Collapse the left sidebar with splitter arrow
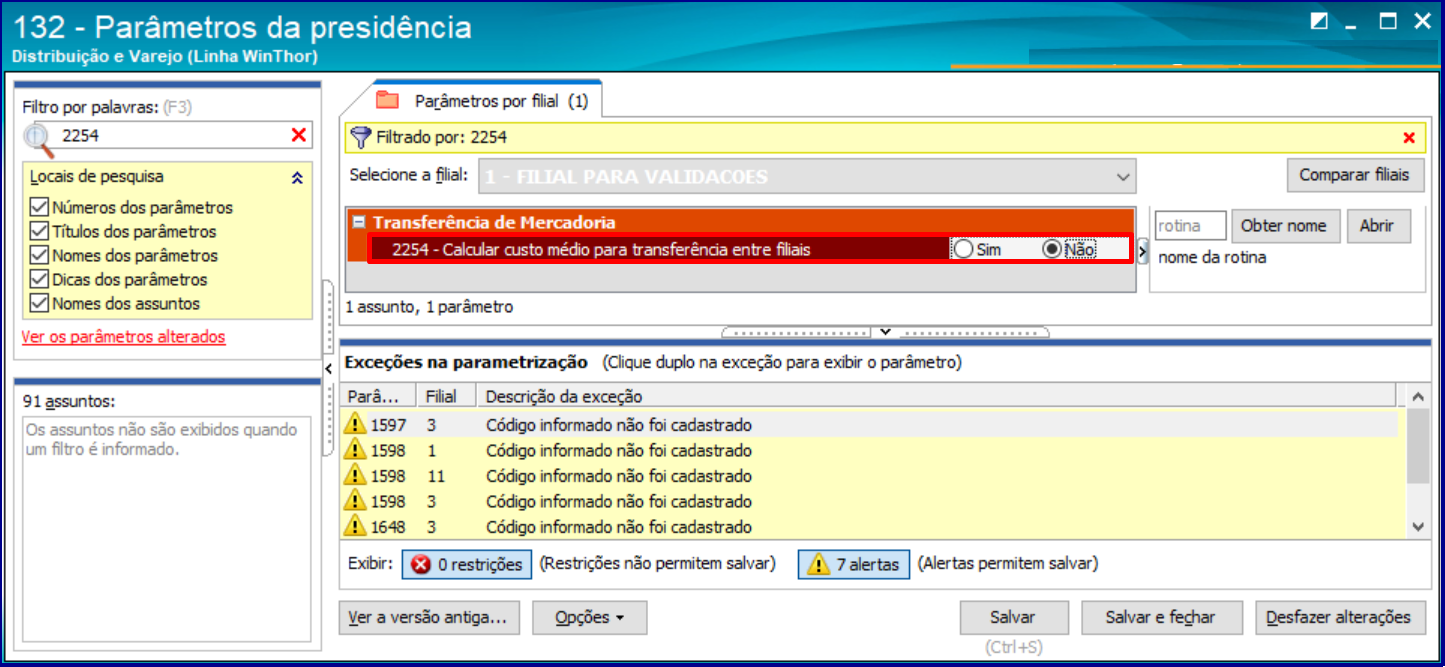The width and height of the screenshot is (1445, 667). tap(329, 370)
